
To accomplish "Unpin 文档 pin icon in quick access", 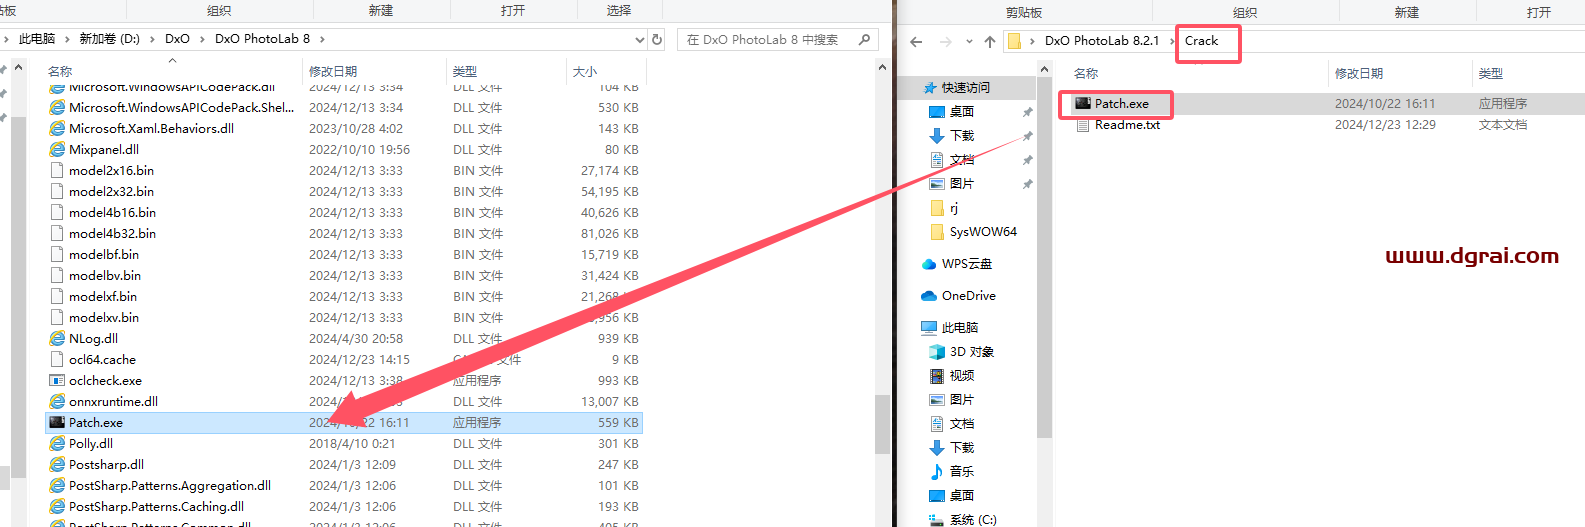I will [x=1027, y=160].
